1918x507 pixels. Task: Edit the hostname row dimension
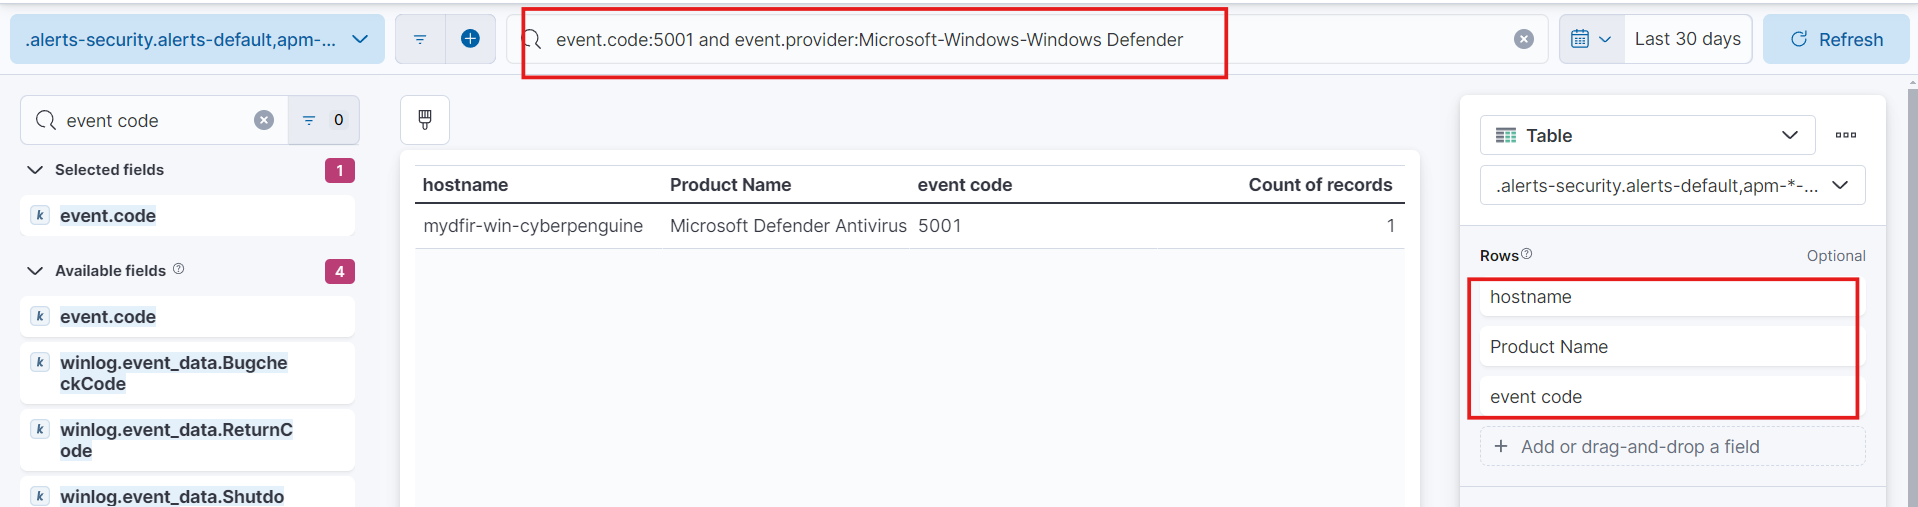point(1663,297)
